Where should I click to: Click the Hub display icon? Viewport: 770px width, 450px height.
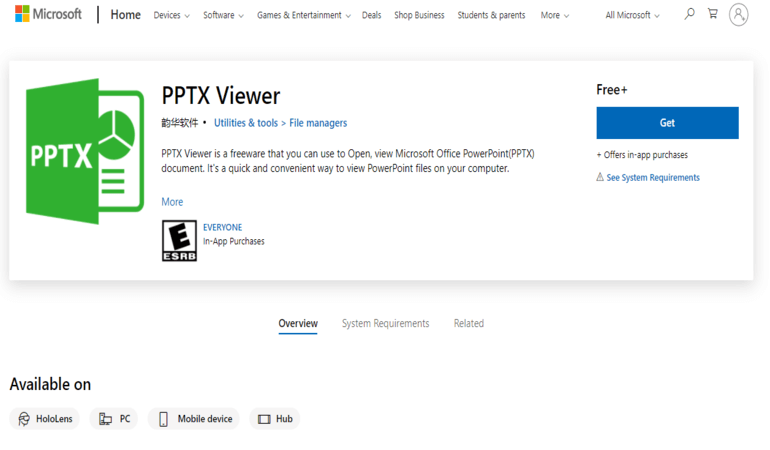264,419
